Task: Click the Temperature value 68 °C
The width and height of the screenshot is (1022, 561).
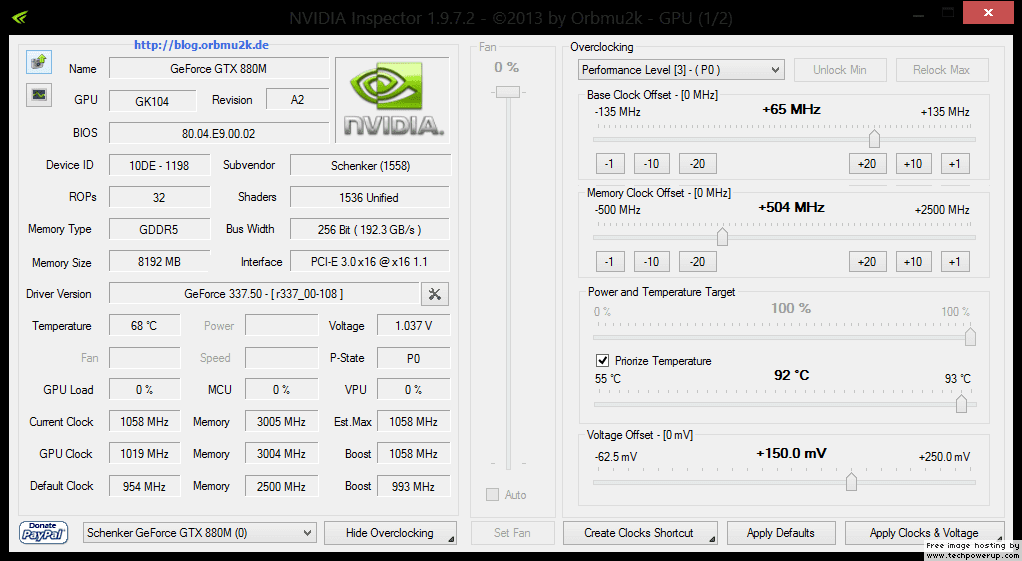Action: [x=145, y=325]
